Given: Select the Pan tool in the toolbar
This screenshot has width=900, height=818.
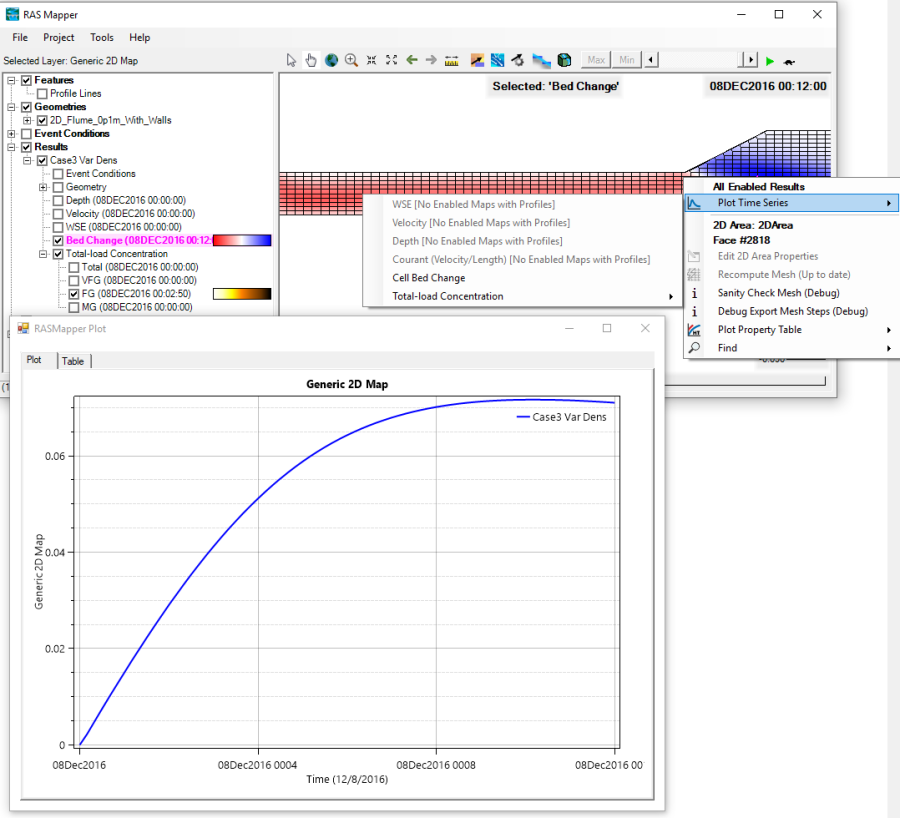Looking at the screenshot, I should [x=310, y=60].
